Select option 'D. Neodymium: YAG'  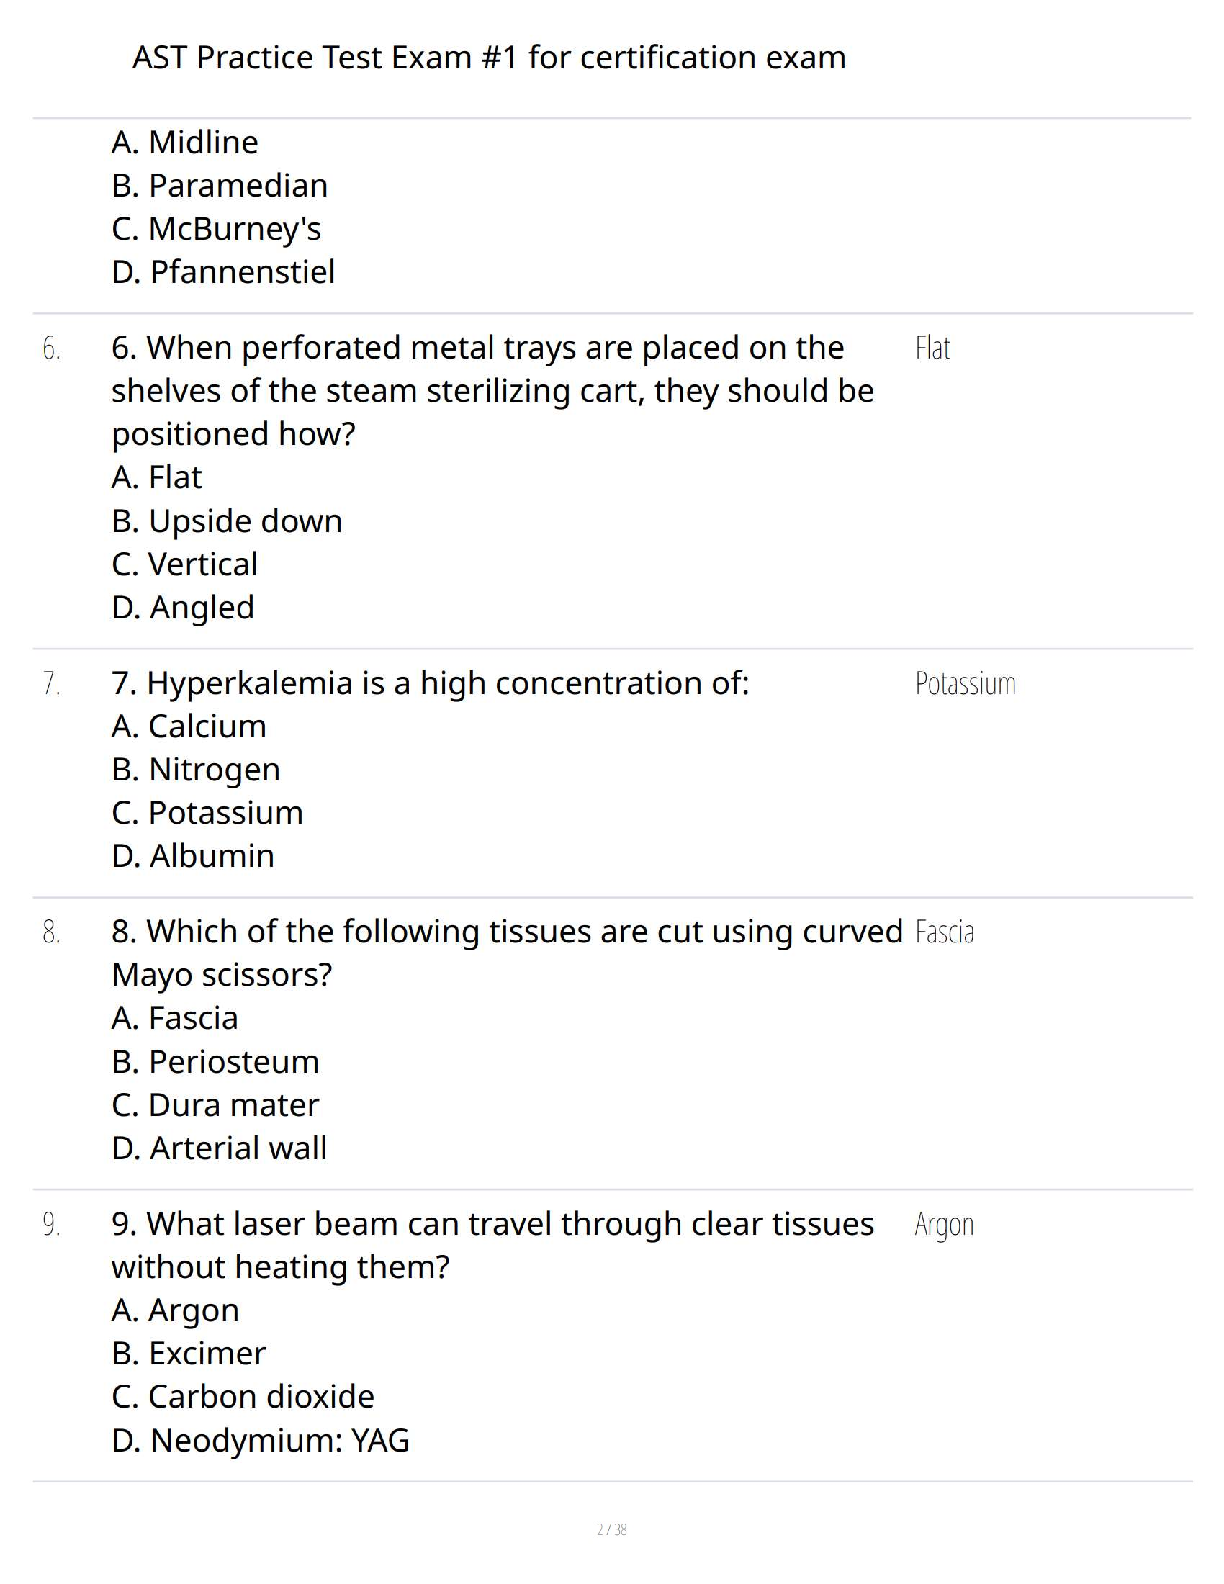pyautogui.click(x=260, y=1441)
